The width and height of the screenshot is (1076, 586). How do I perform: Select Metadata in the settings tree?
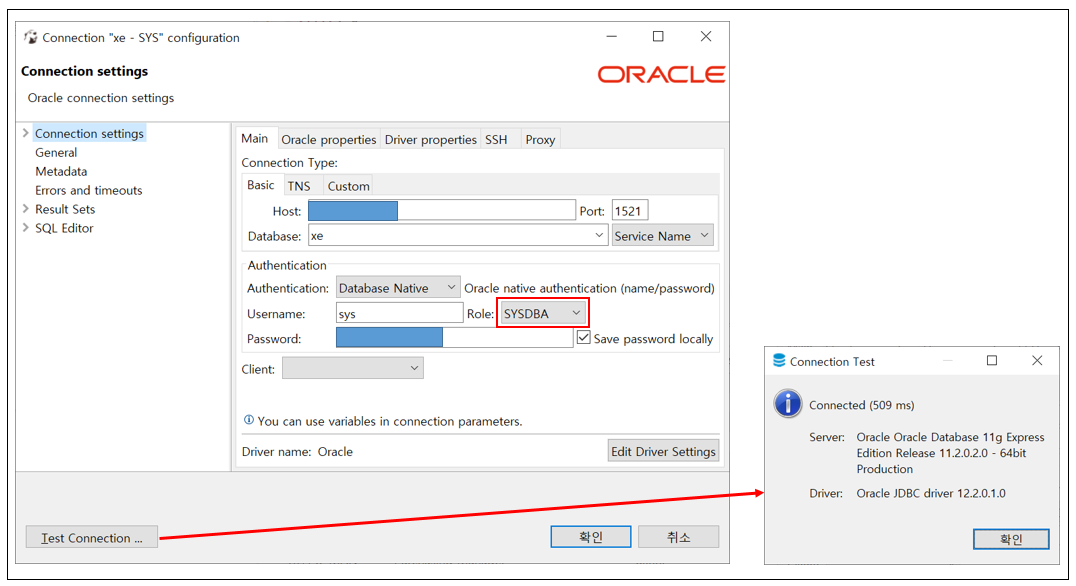(x=61, y=171)
